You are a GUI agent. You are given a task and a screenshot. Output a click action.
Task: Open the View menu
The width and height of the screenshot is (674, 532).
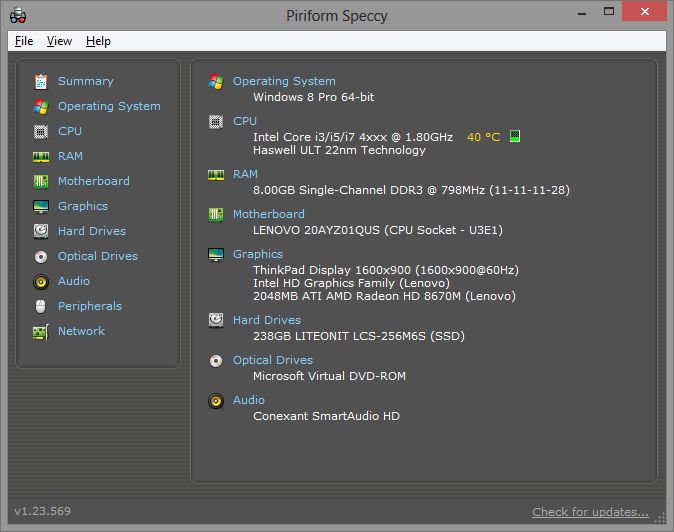59,41
